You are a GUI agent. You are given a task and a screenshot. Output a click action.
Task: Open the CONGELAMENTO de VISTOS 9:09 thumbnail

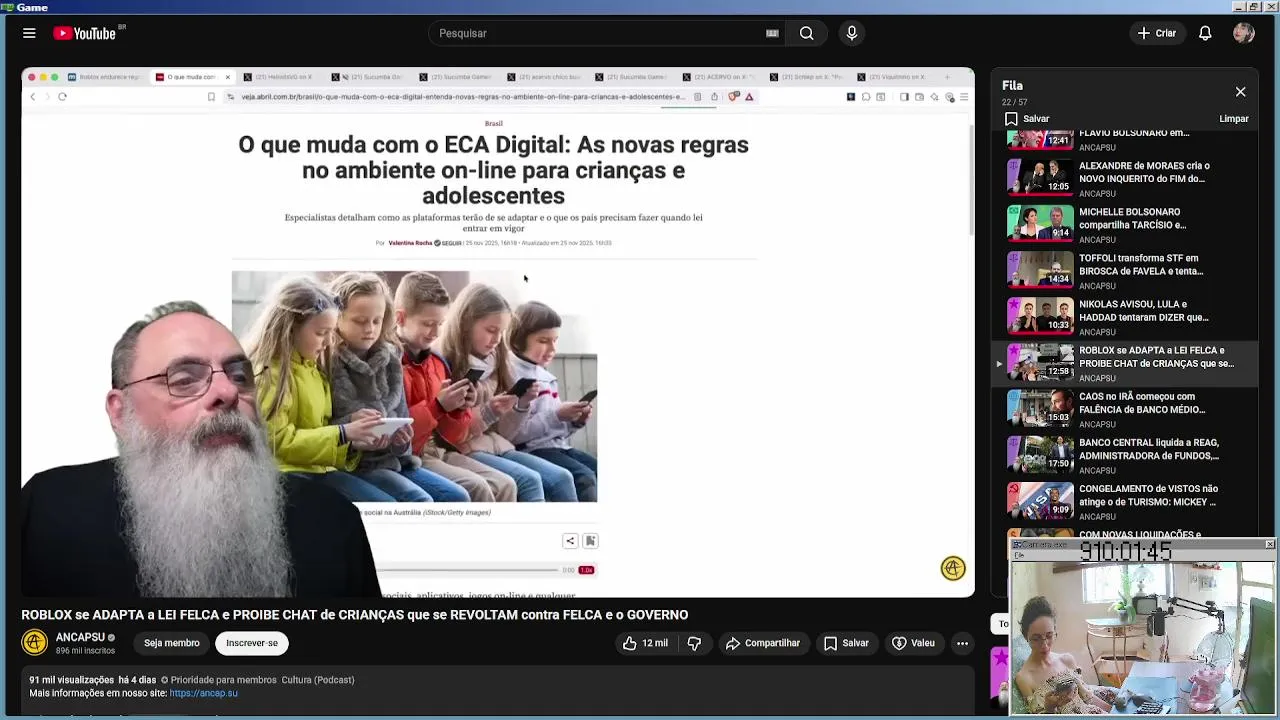[x=1040, y=499]
